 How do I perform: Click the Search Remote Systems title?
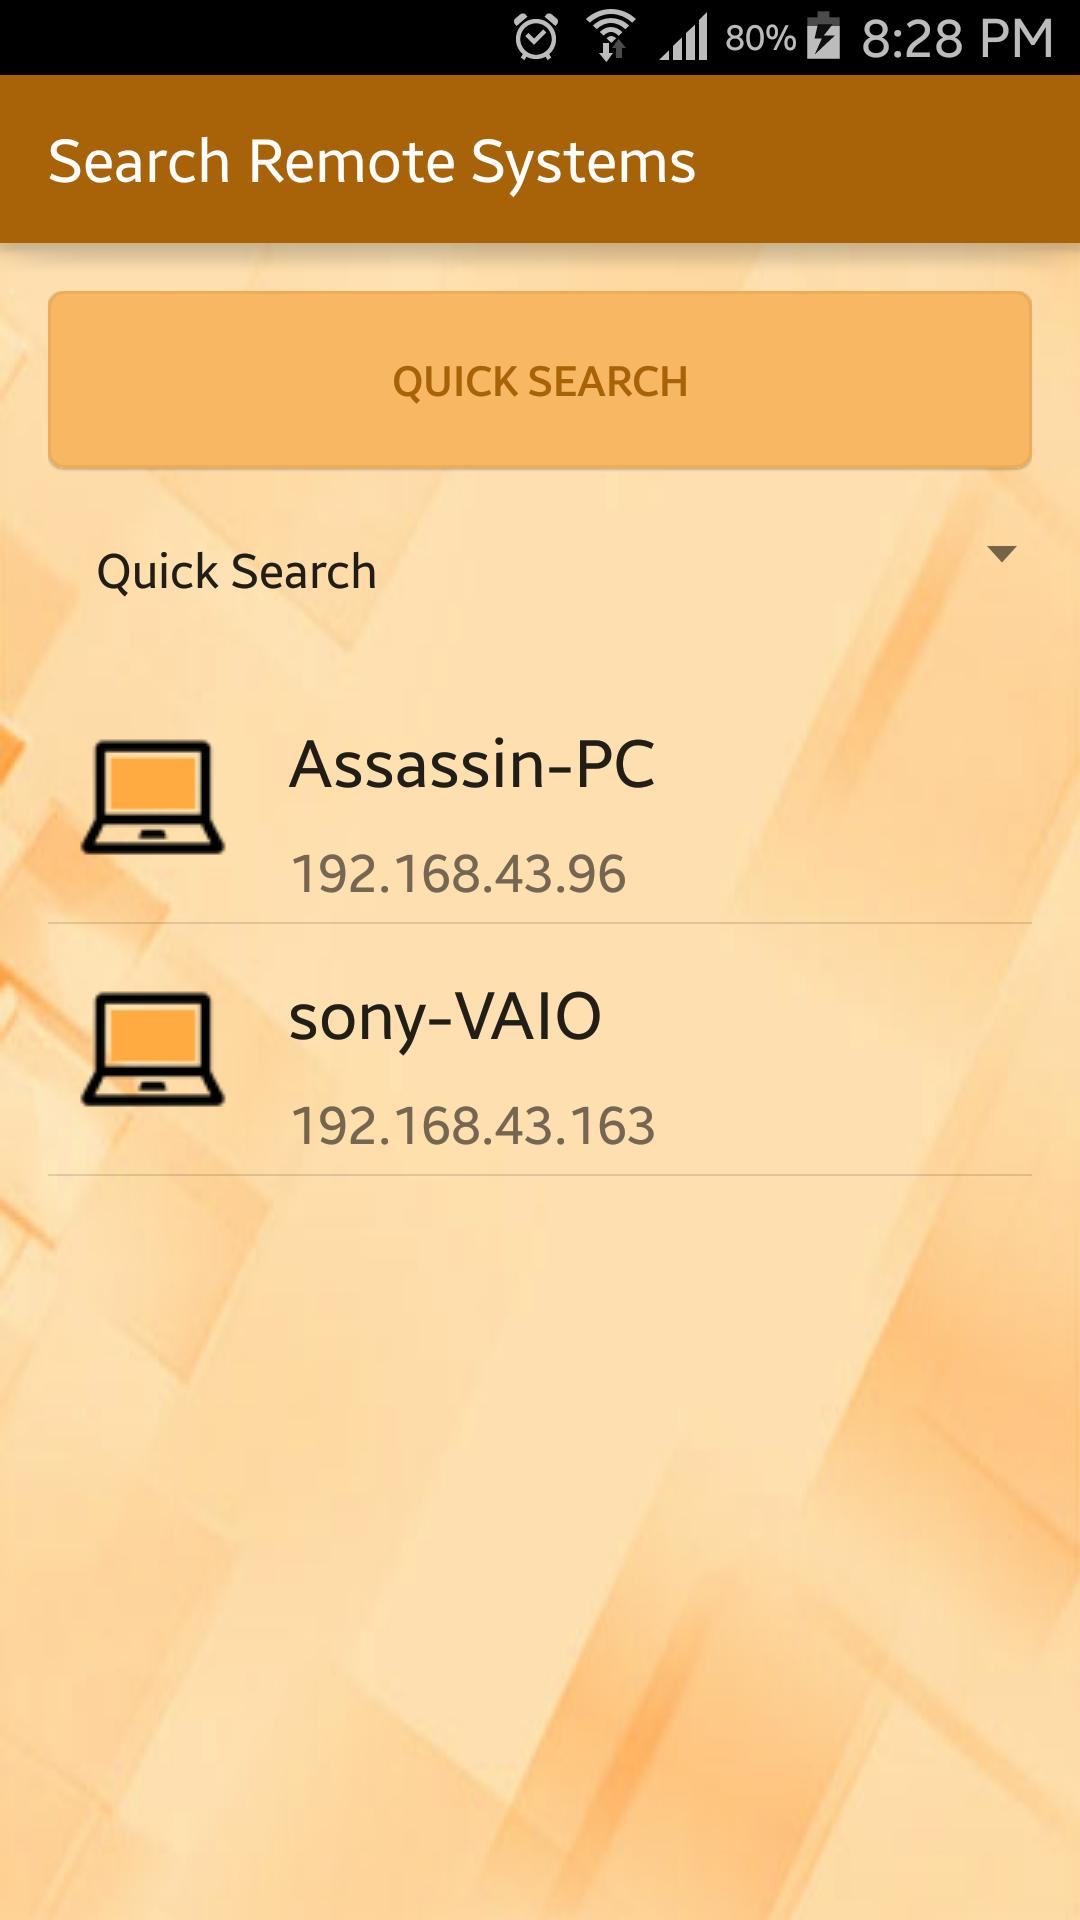click(x=372, y=162)
